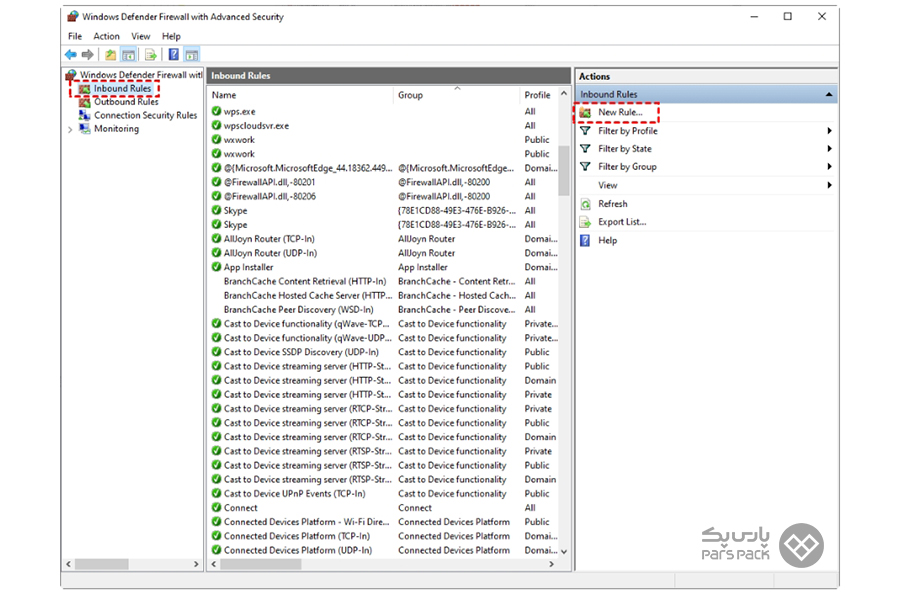Click Help in the Actions pane
Screen dimensions: 900x600
pyautogui.click(x=607, y=241)
